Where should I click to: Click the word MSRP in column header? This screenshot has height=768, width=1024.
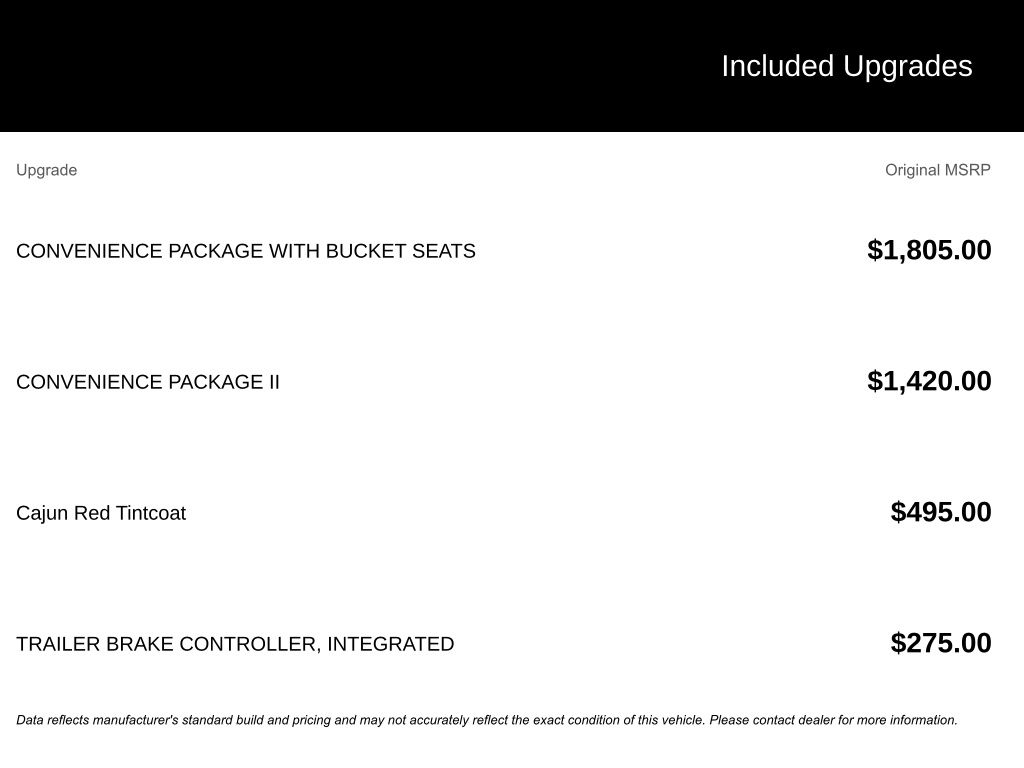click(968, 170)
